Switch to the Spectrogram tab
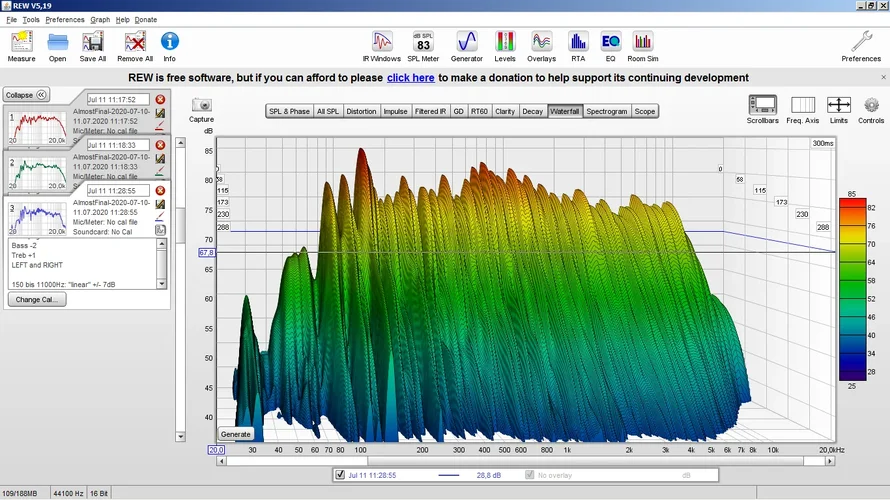This screenshot has height=500, width=890. [x=607, y=111]
